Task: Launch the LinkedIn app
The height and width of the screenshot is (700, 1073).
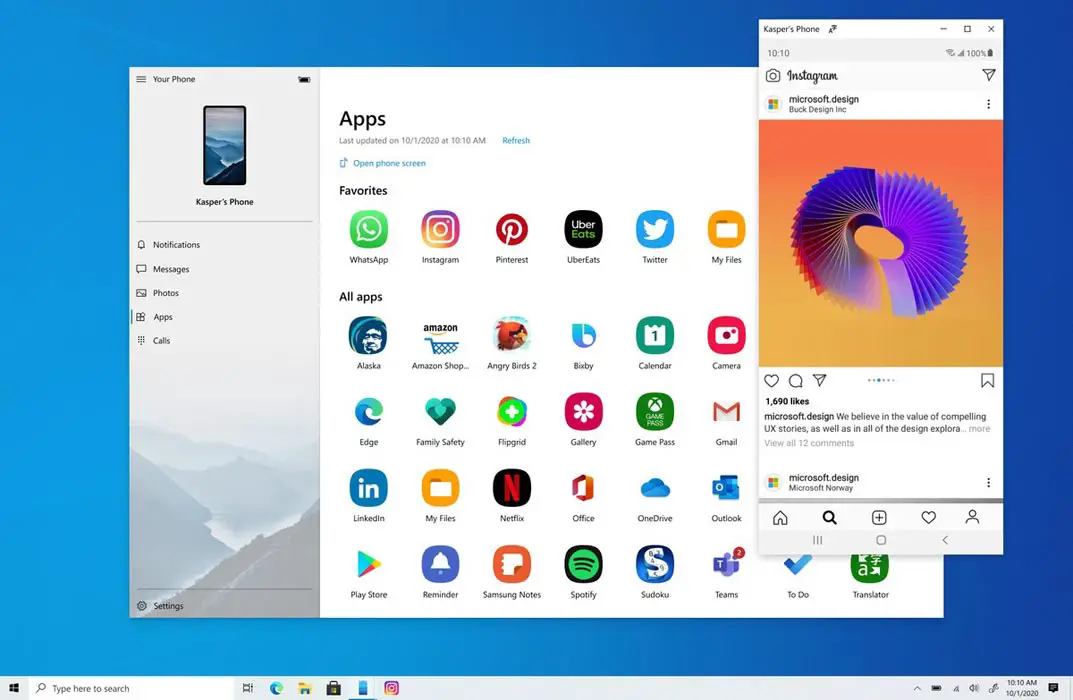Action: [x=368, y=488]
